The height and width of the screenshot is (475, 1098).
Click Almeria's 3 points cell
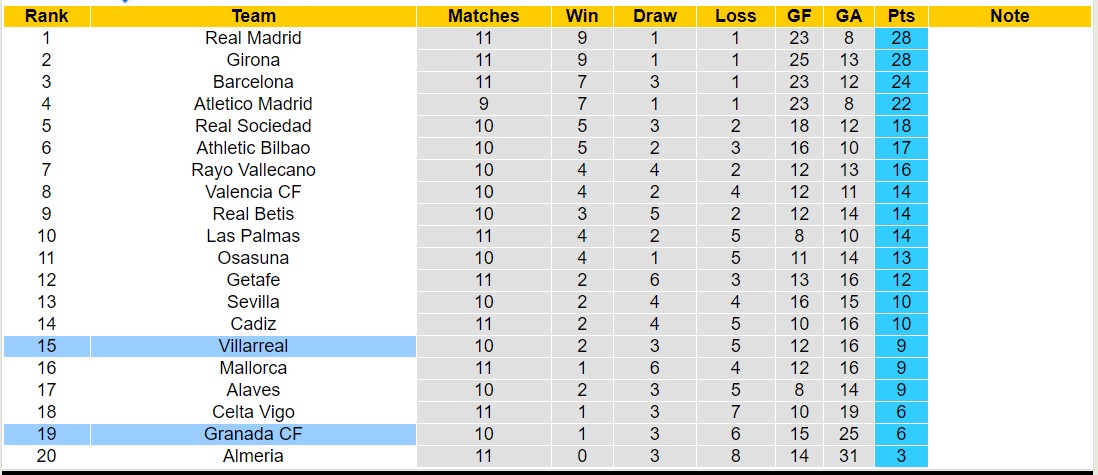[901, 456]
